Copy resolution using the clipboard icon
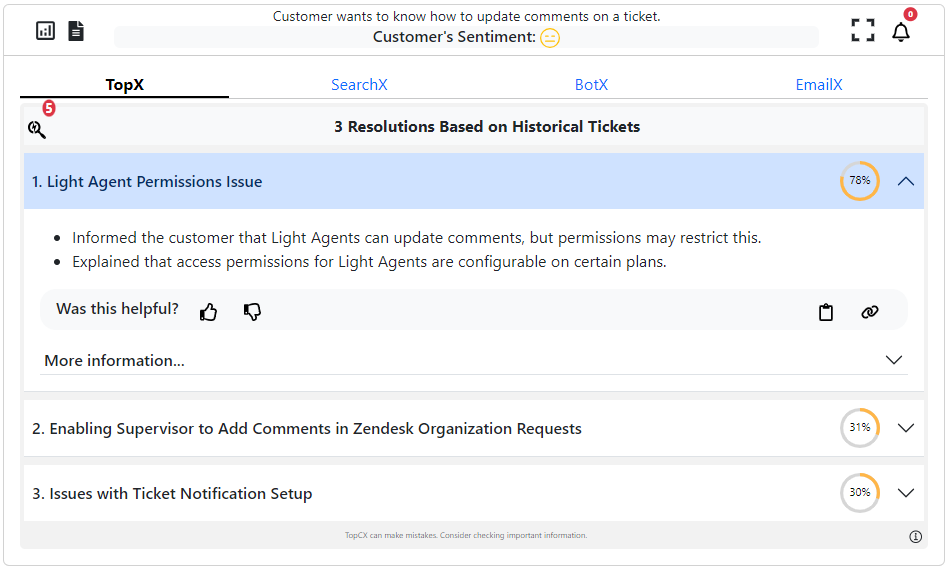950x569 pixels. (x=826, y=312)
